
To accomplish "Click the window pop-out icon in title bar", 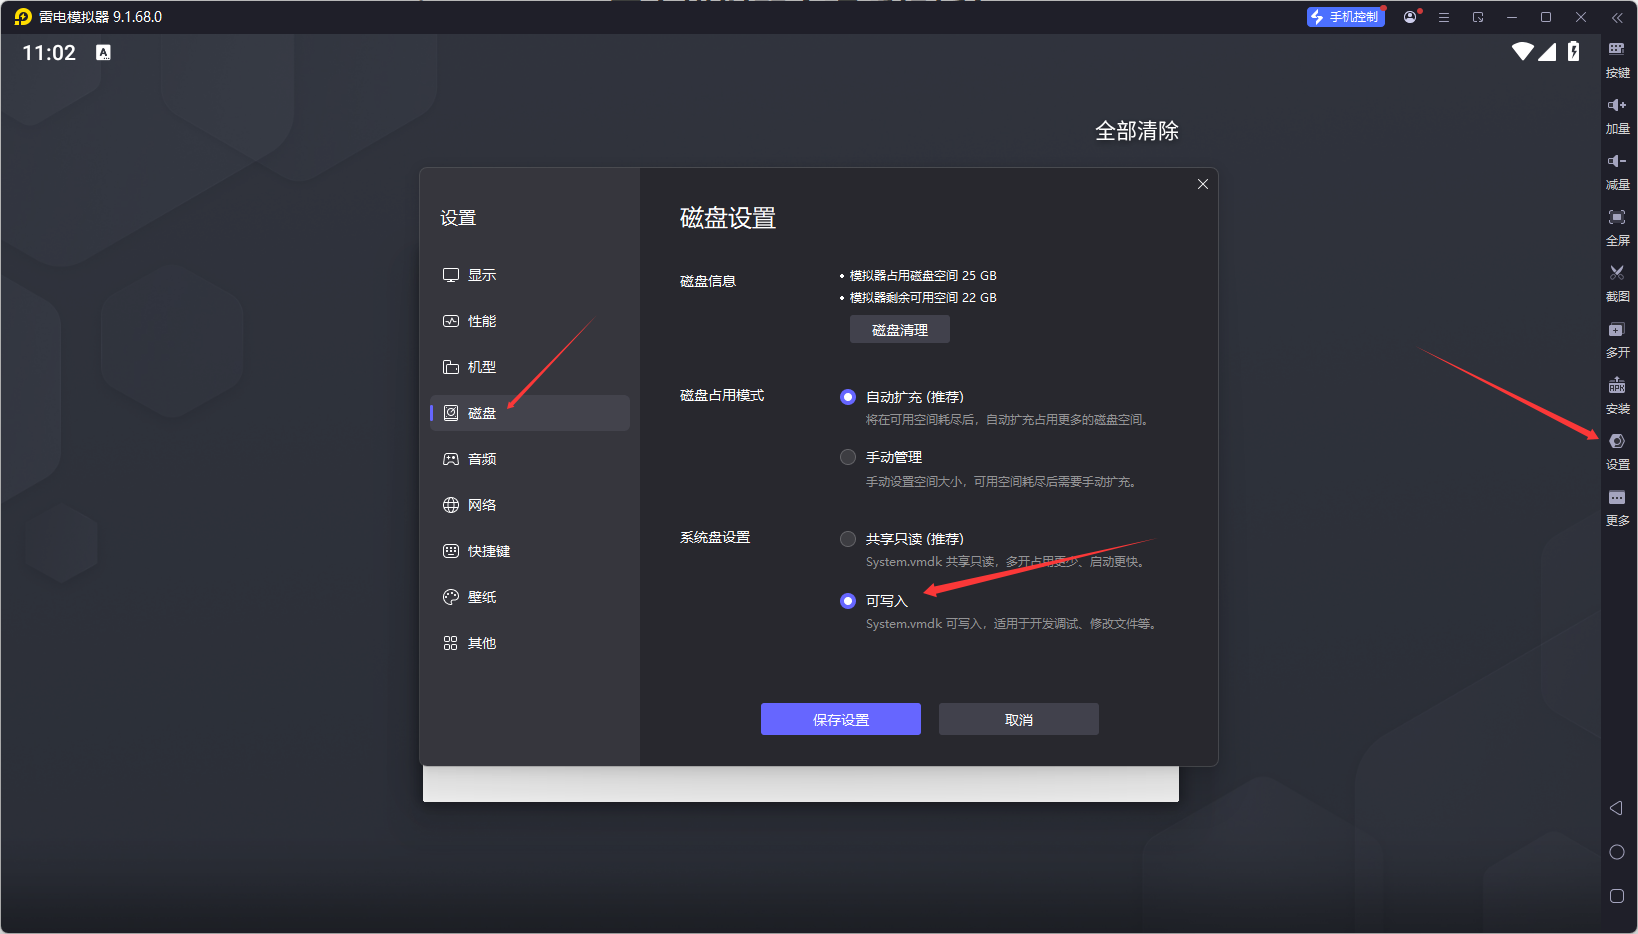I will click(1478, 17).
